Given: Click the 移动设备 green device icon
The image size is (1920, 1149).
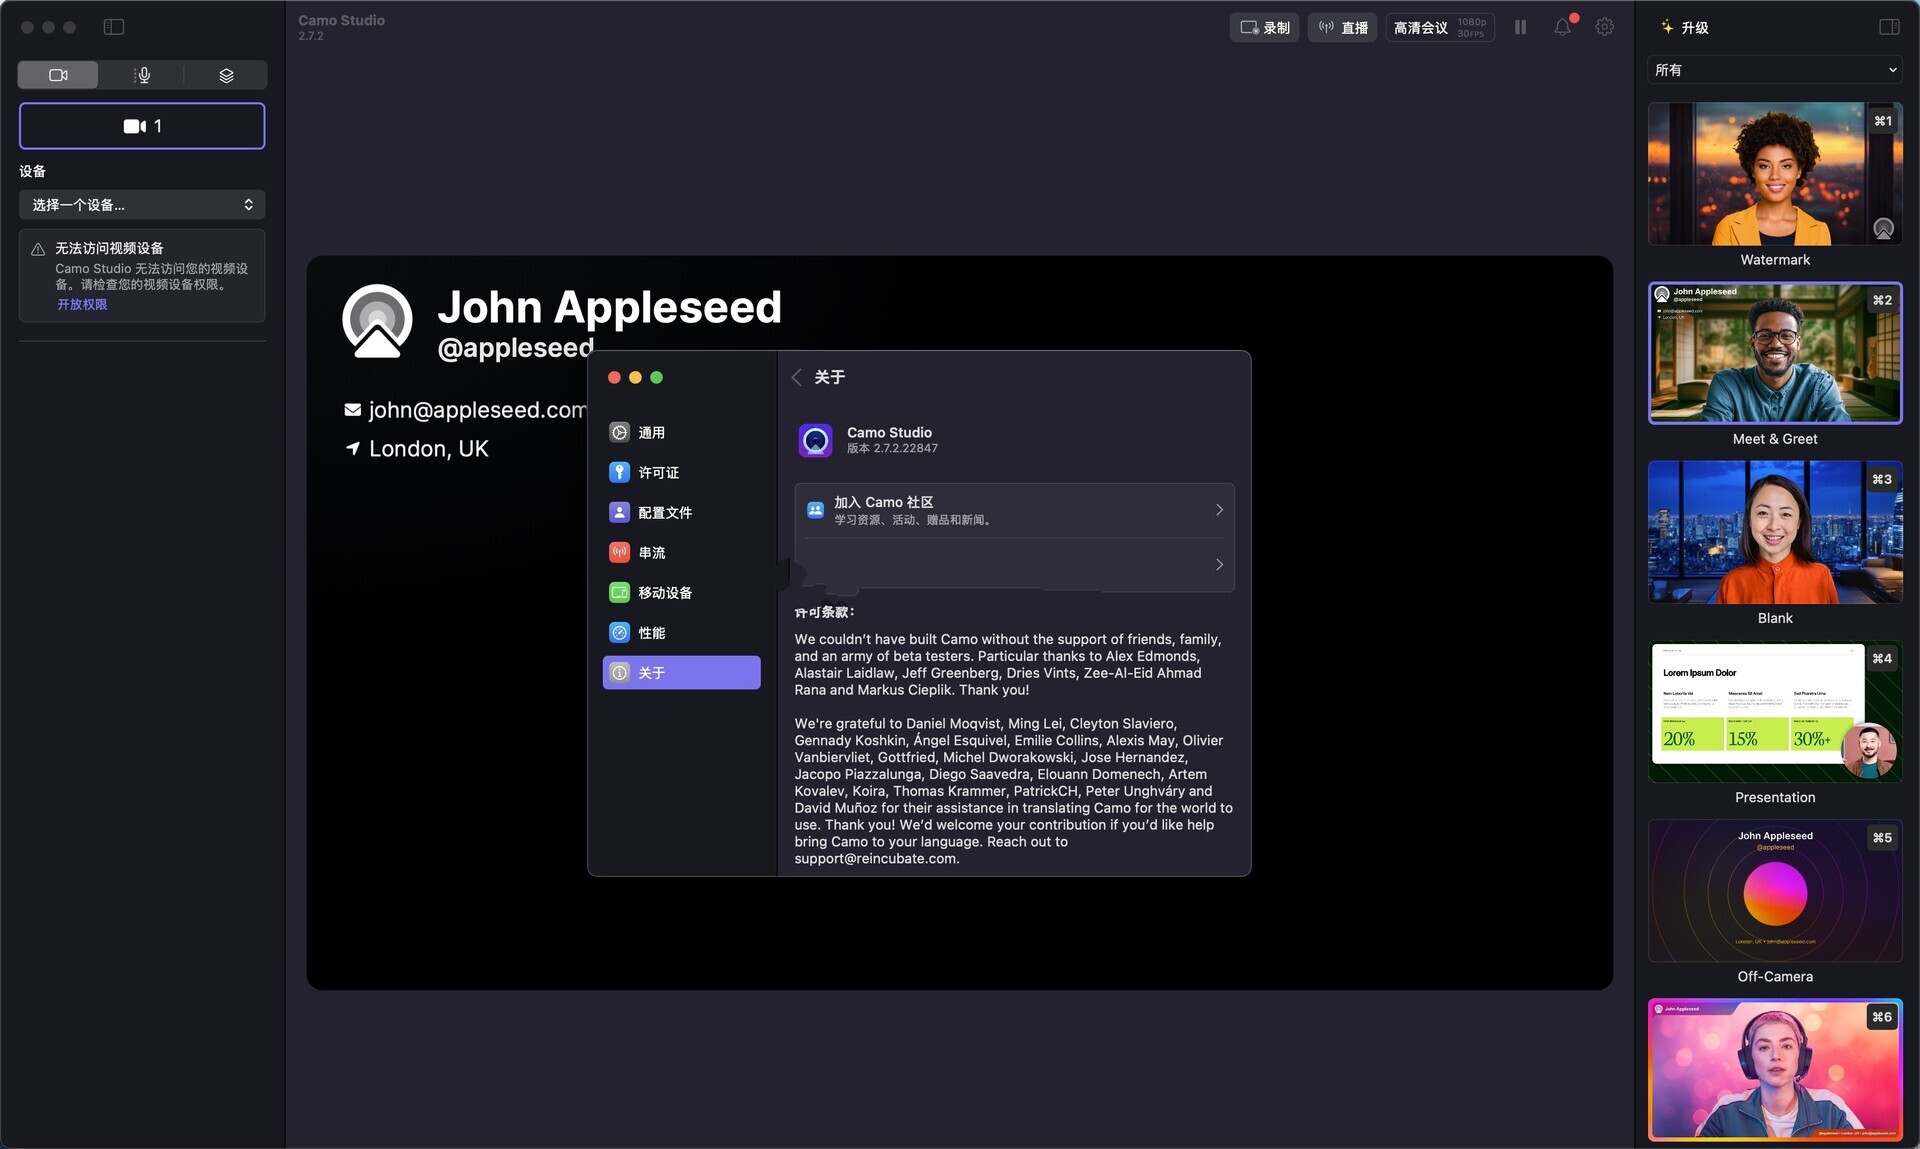Looking at the screenshot, I should [x=620, y=593].
